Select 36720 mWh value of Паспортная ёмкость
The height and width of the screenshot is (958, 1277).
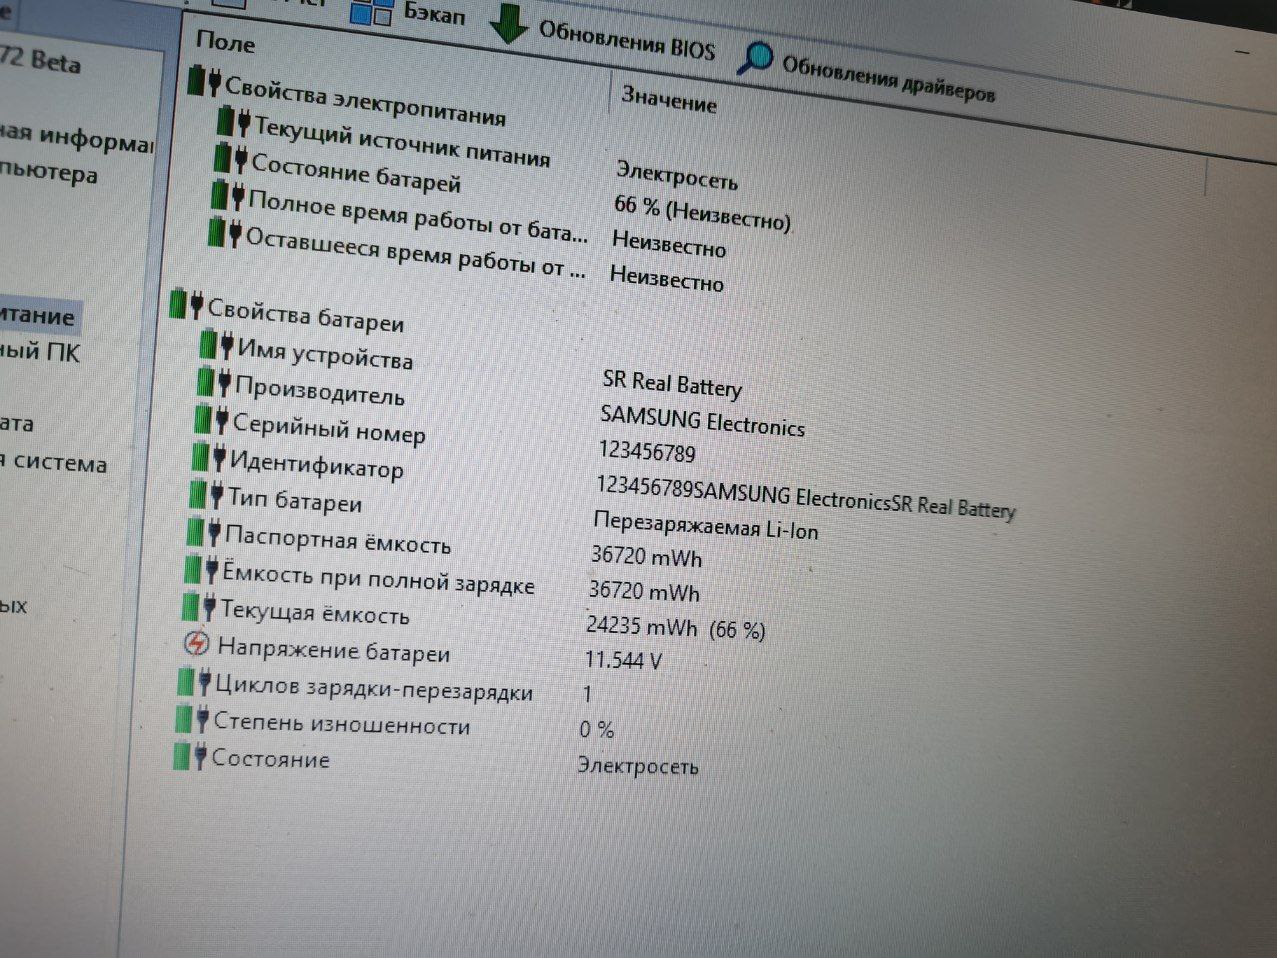click(646, 556)
